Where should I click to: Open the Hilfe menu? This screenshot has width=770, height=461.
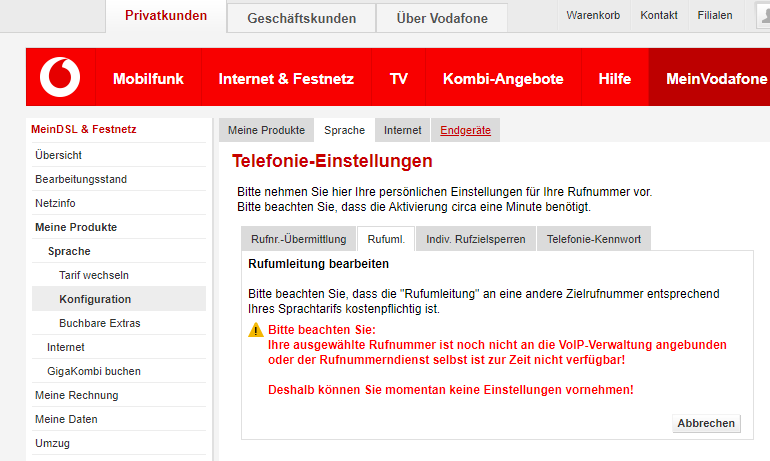pyautogui.click(x=614, y=79)
